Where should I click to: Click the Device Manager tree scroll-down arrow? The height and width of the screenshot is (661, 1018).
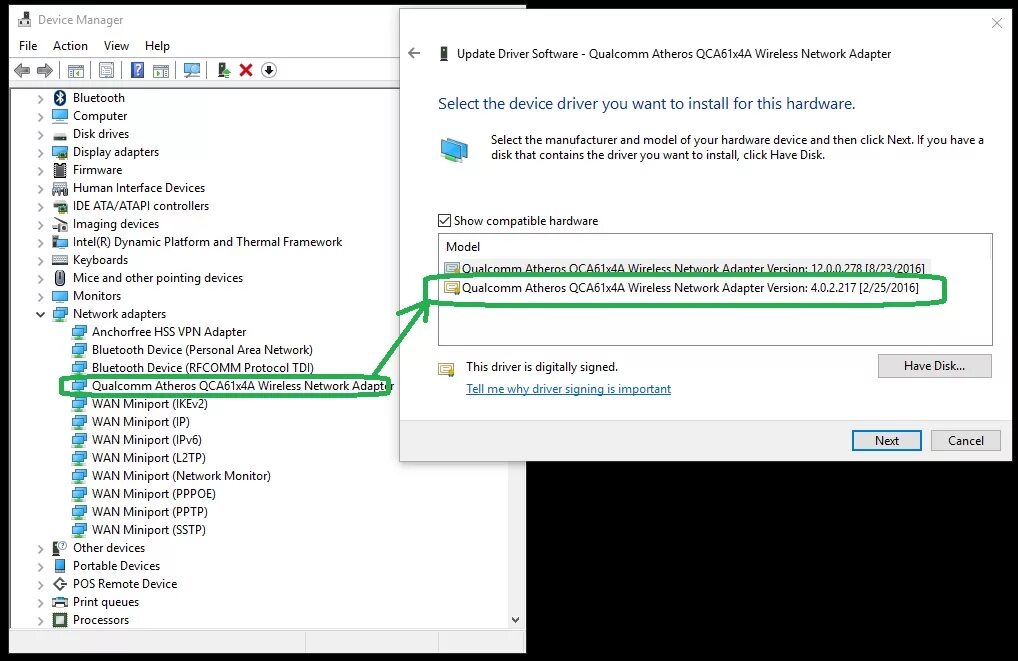point(515,620)
